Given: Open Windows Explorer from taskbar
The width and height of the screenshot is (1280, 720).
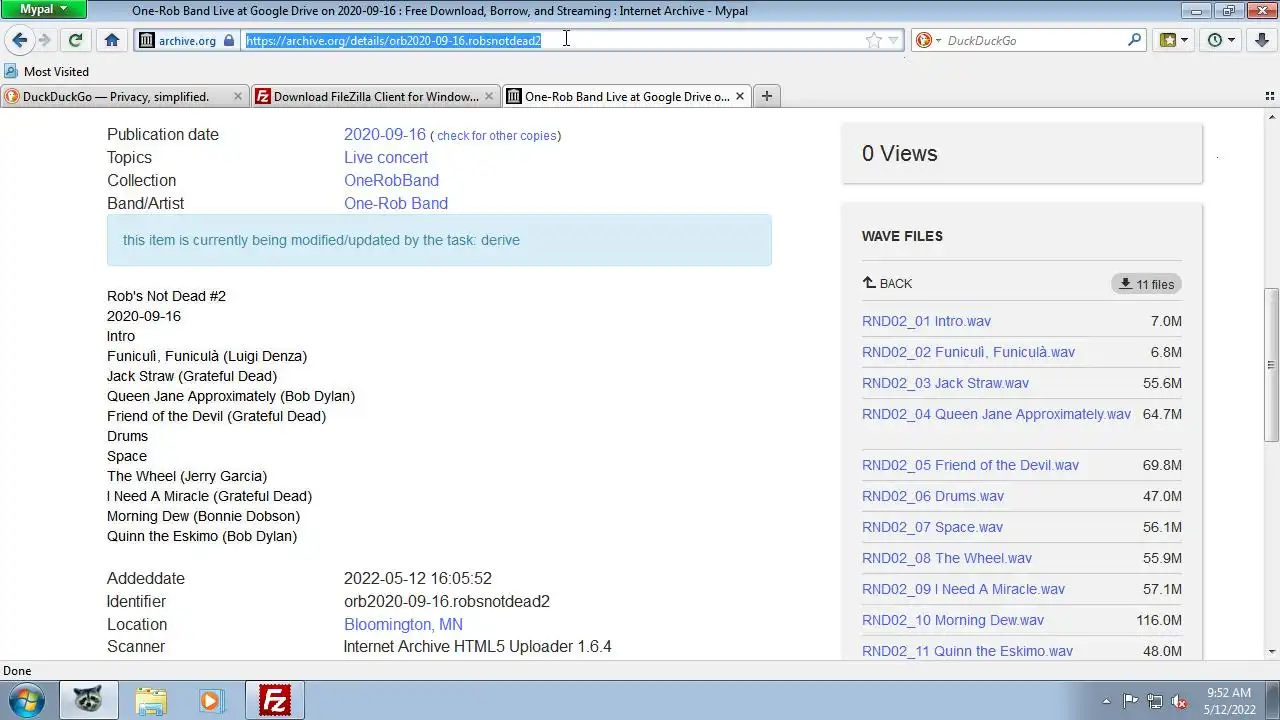Looking at the screenshot, I should pyautogui.click(x=151, y=700).
